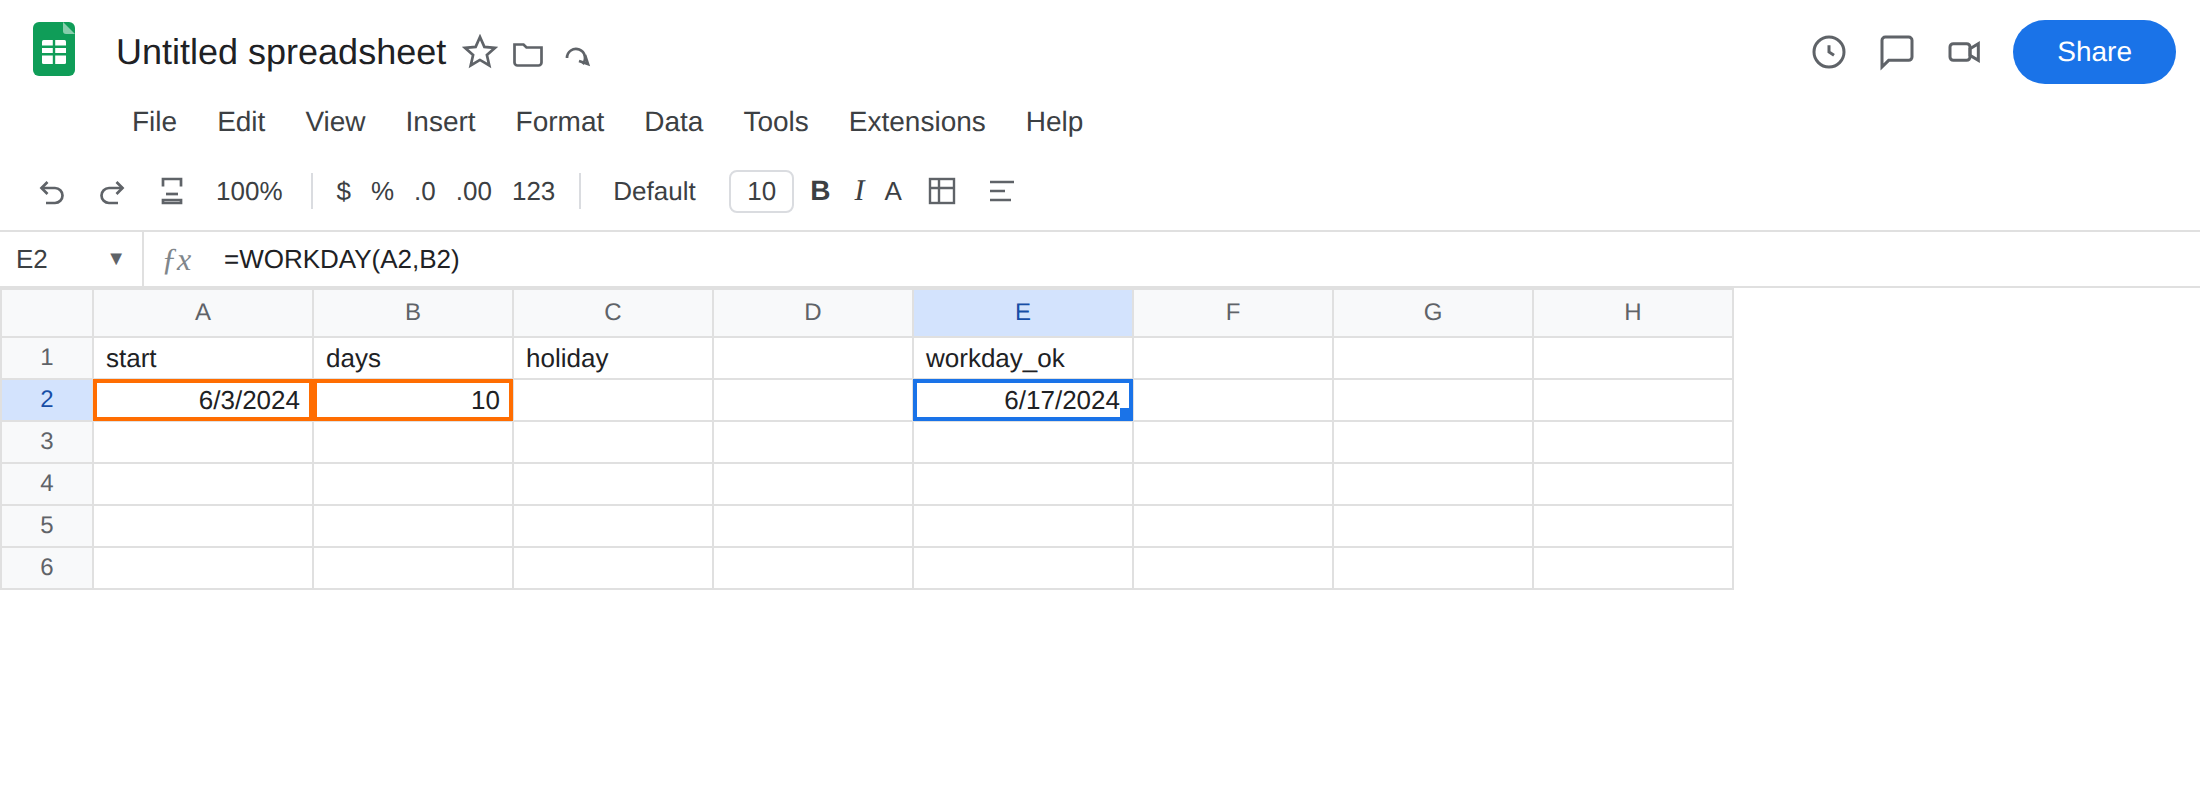Undo the last action
Image resolution: width=2200 pixels, height=800 pixels.
tap(52, 191)
